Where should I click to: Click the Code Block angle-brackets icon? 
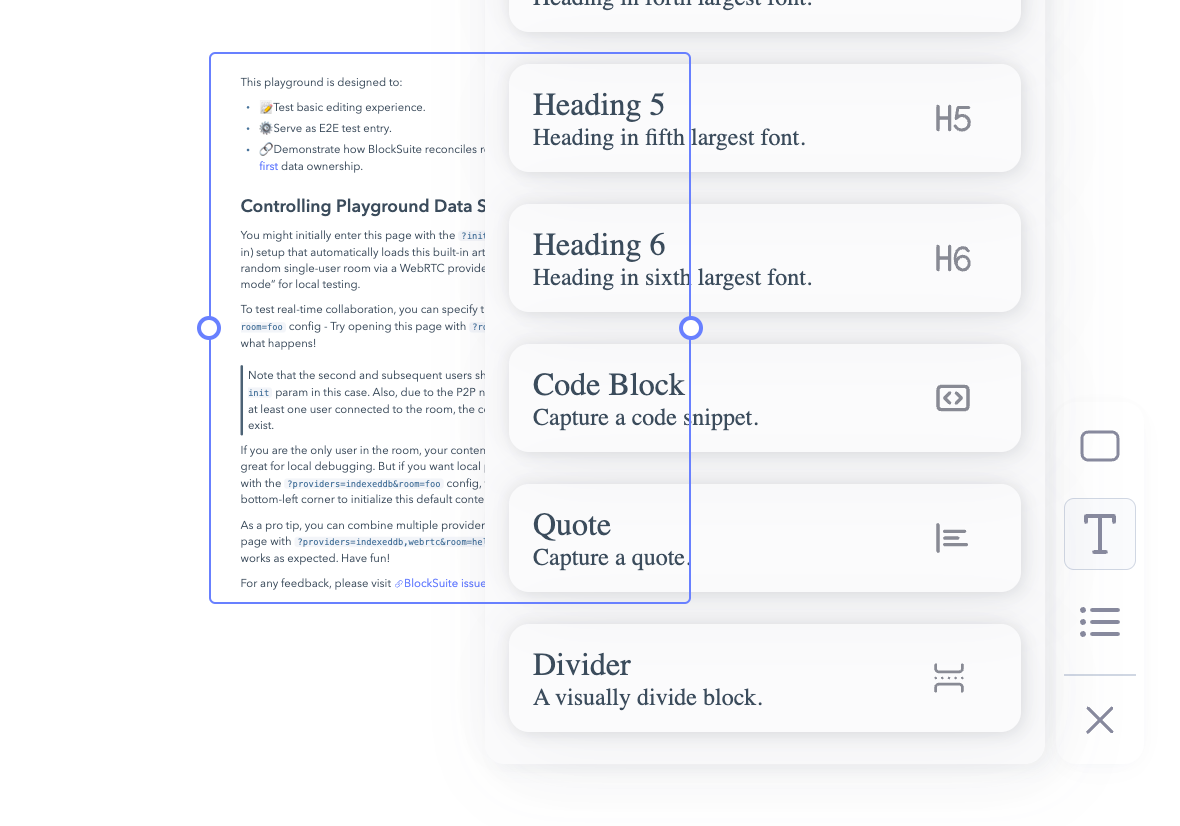click(952, 397)
